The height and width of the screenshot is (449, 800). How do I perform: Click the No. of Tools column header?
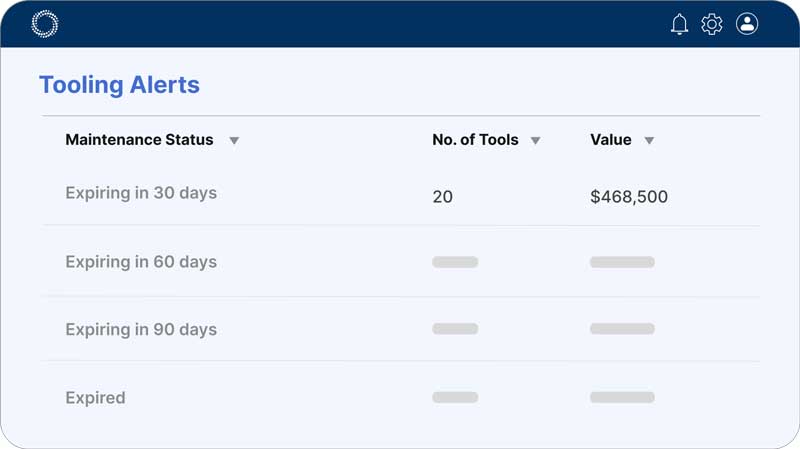tap(475, 140)
